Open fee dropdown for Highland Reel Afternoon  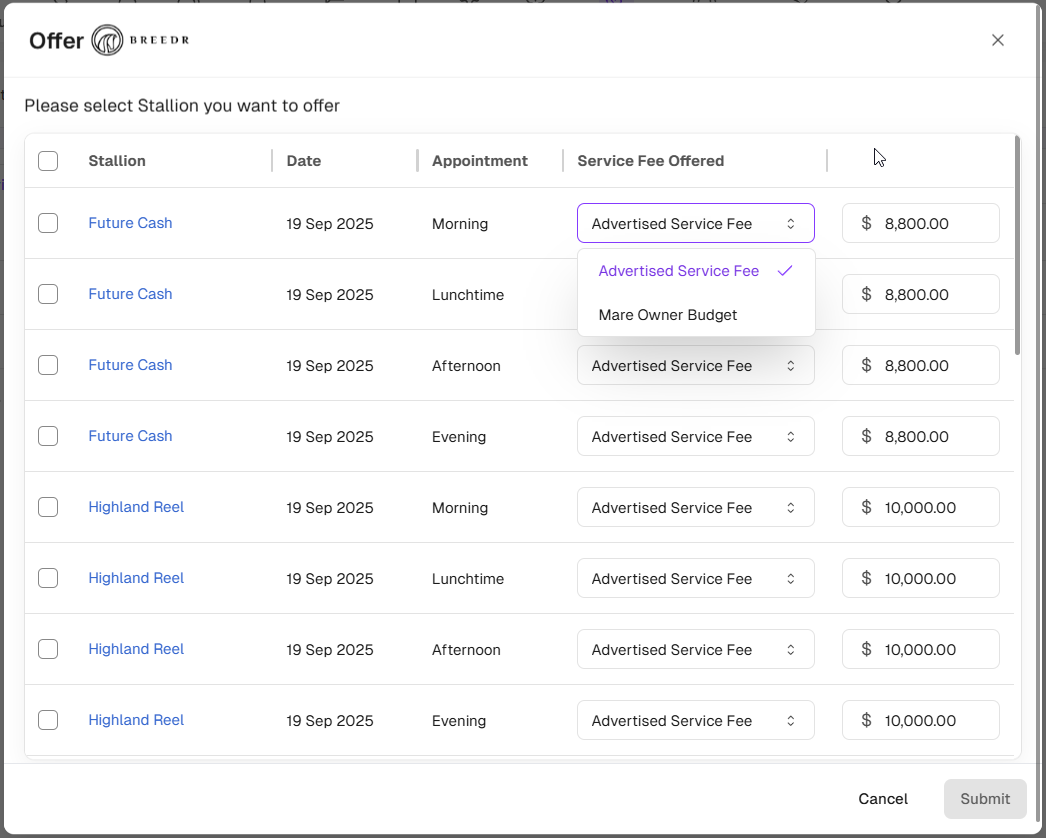(x=695, y=650)
